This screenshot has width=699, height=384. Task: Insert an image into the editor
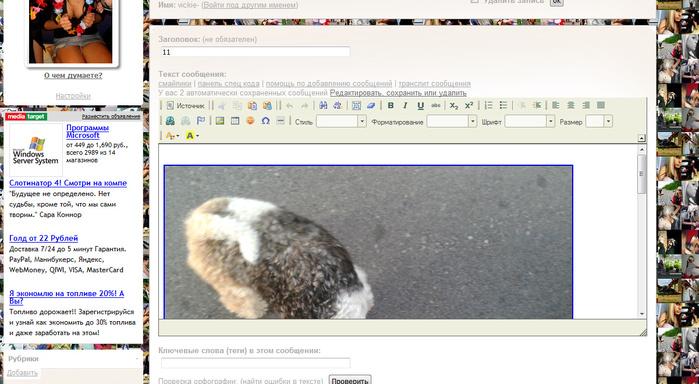220,121
